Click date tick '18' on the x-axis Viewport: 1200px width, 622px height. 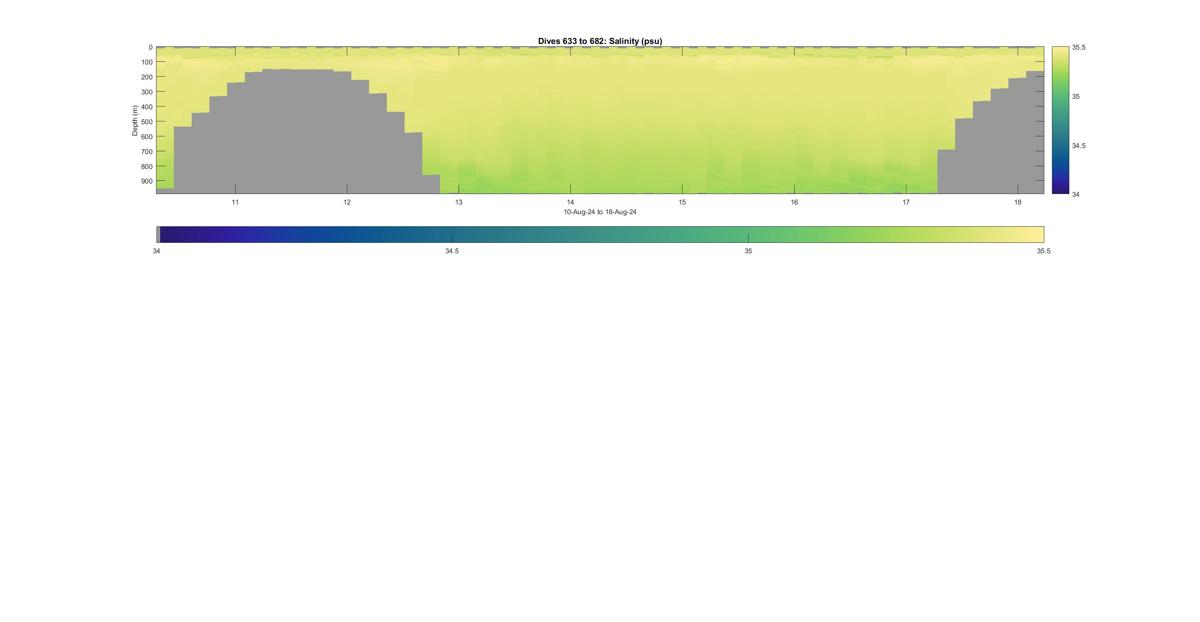[x=1018, y=202]
